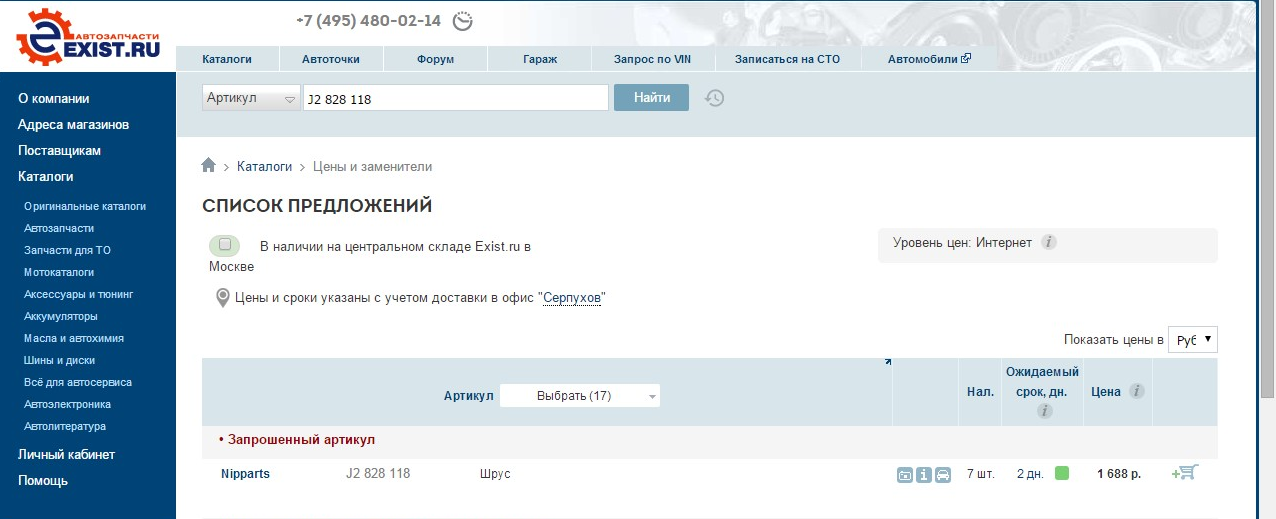Click the info icon beside Уровень цен
The width and height of the screenshot is (1276, 519).
(x=1049, y=243)
